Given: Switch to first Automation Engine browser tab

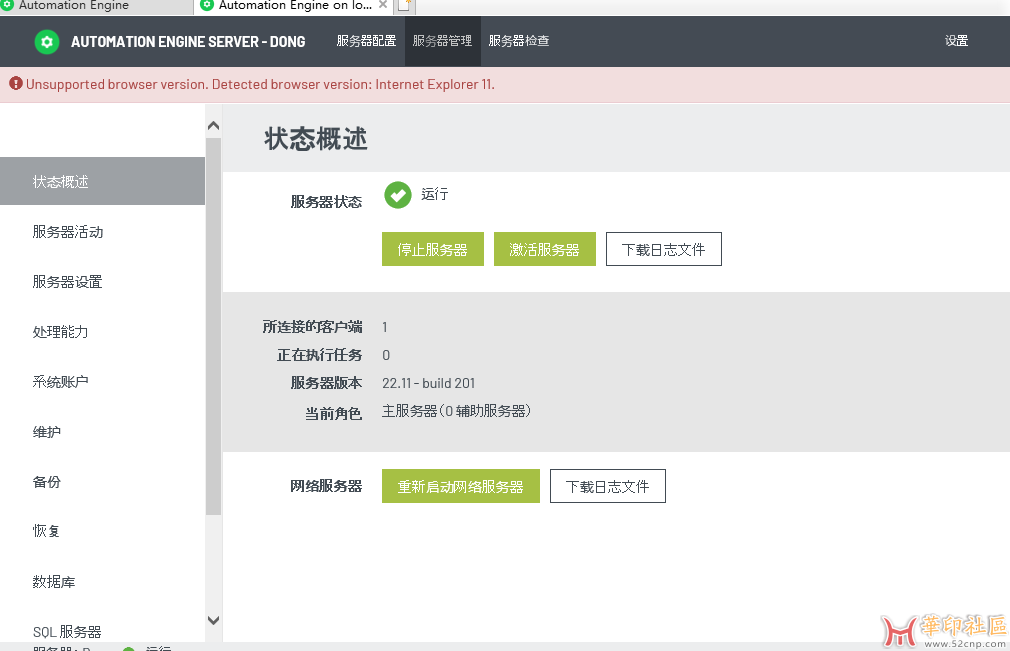Looking at the screenshot, I should point(97,6).
